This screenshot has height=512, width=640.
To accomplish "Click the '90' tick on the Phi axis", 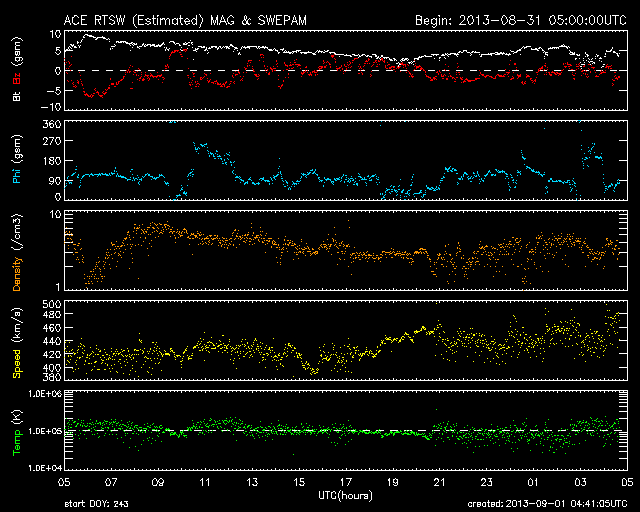I will [x=55, y=181].
